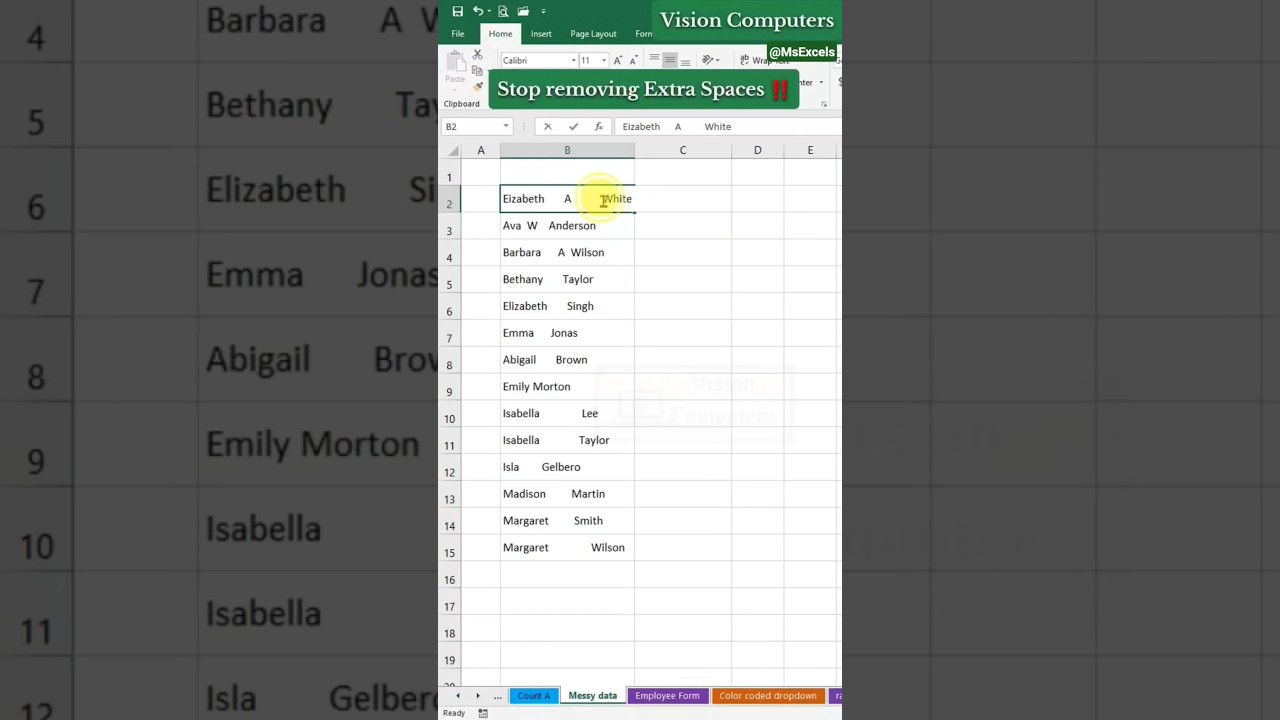The width and height of the screenshot is (1280, 720).
Task: Open the Calibri font dropdown
Action: [x=572, y=60]
